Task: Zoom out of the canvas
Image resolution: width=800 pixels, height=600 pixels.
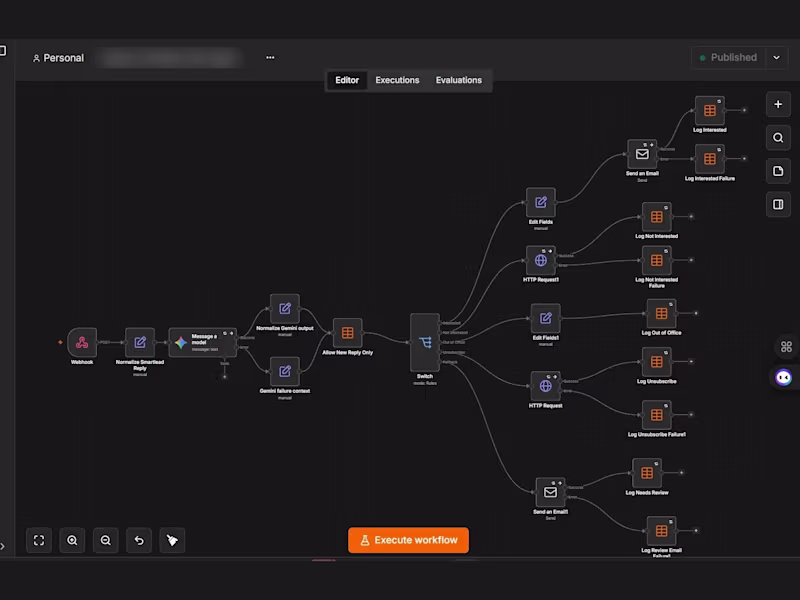Action: 106,540
